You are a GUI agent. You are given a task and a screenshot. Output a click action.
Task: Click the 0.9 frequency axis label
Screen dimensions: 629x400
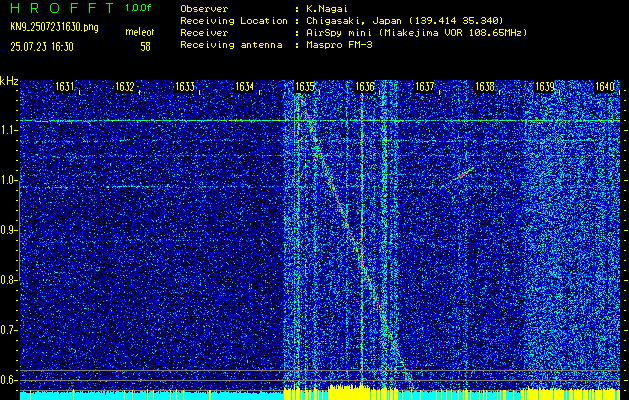point(8,230)
